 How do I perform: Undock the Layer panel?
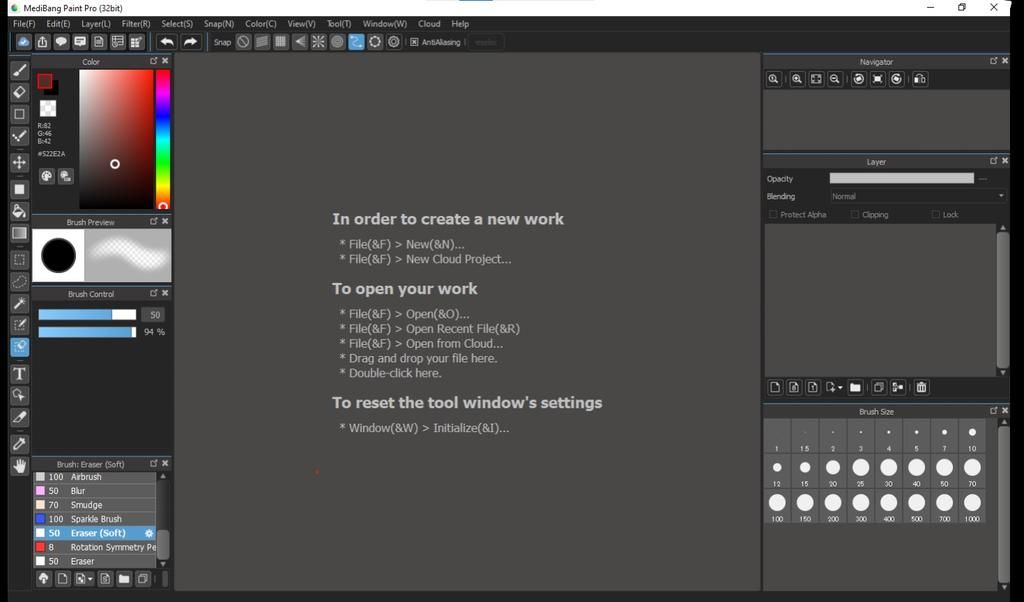click(x=993, y=161)
